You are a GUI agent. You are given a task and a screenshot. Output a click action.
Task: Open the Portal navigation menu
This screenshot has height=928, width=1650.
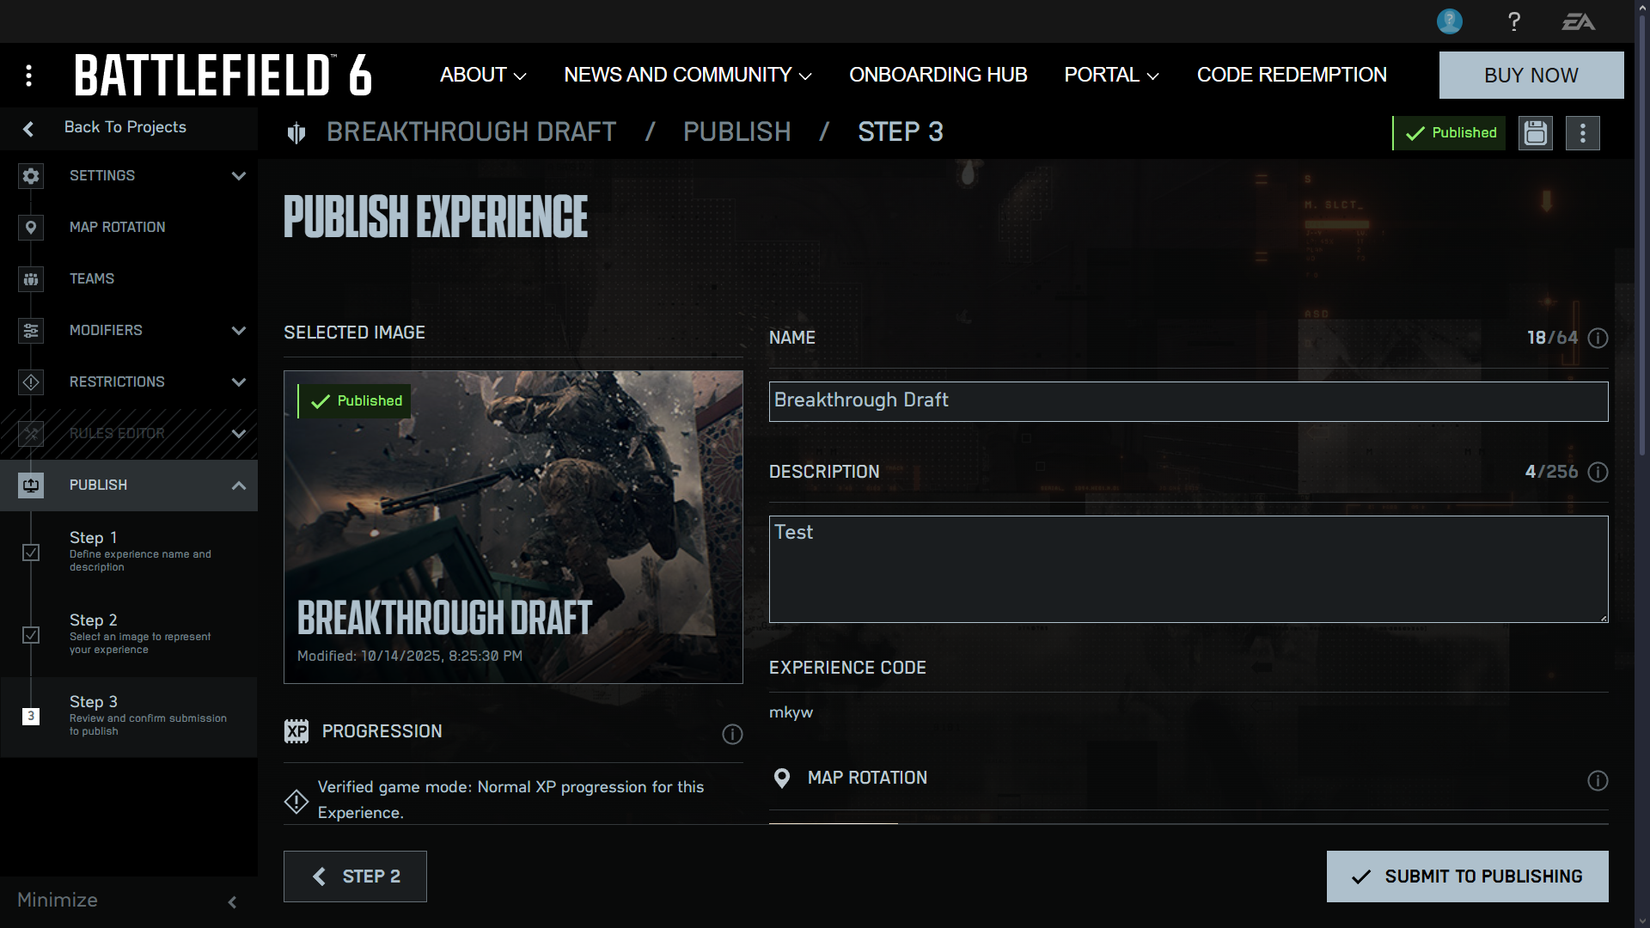coord(1110,75)
